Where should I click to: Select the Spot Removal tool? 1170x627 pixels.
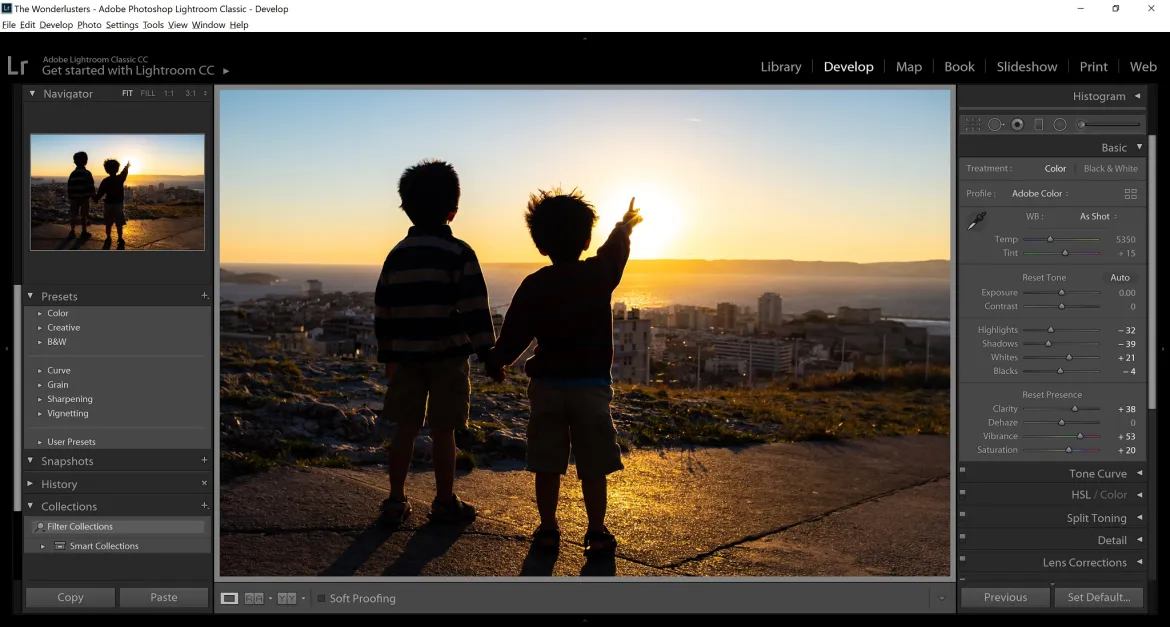tap(996, 123)
